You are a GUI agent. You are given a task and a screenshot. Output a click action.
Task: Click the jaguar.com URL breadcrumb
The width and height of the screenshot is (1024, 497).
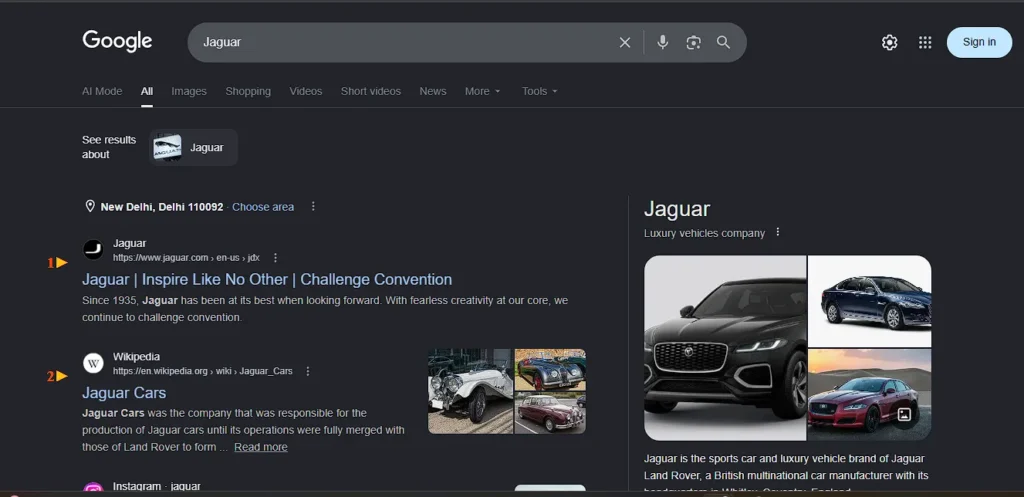186,258
